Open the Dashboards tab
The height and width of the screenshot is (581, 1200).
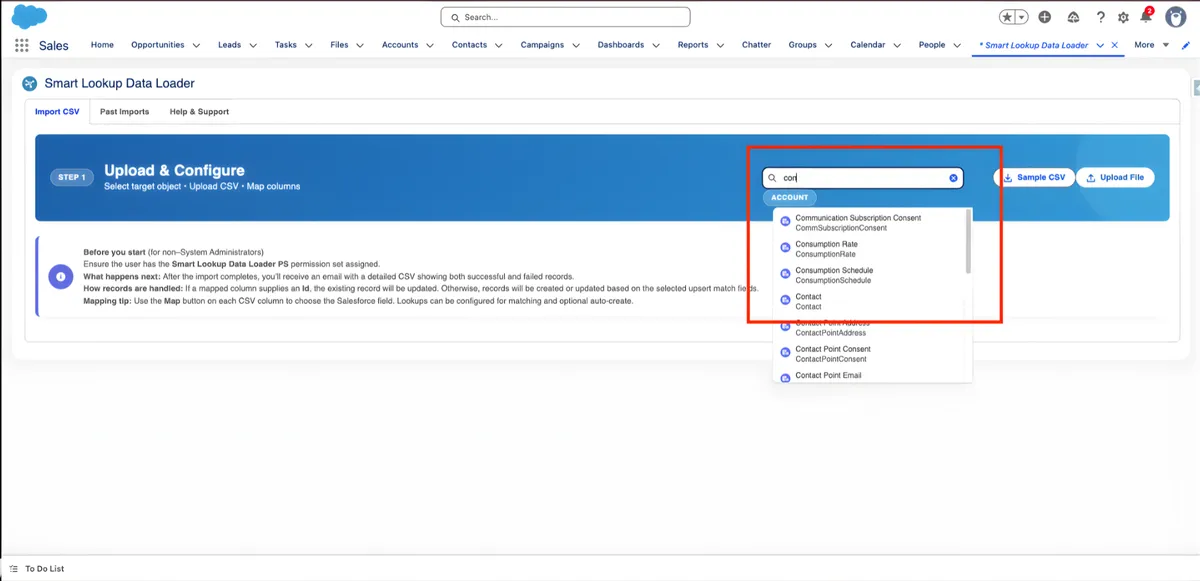(x=621, y=45)
